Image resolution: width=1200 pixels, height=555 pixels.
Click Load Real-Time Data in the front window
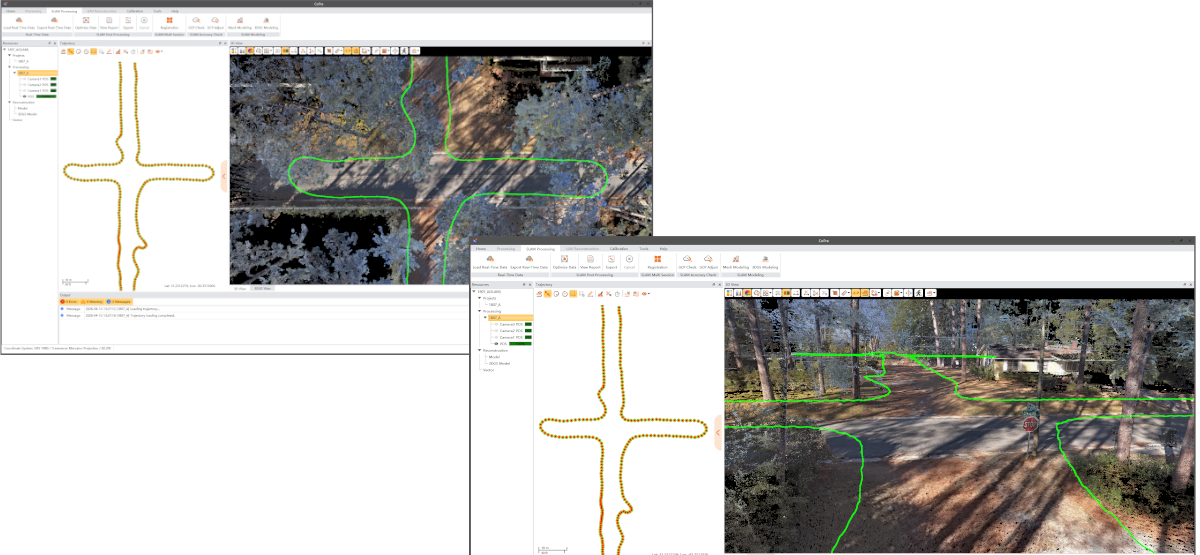click(490, 262)
